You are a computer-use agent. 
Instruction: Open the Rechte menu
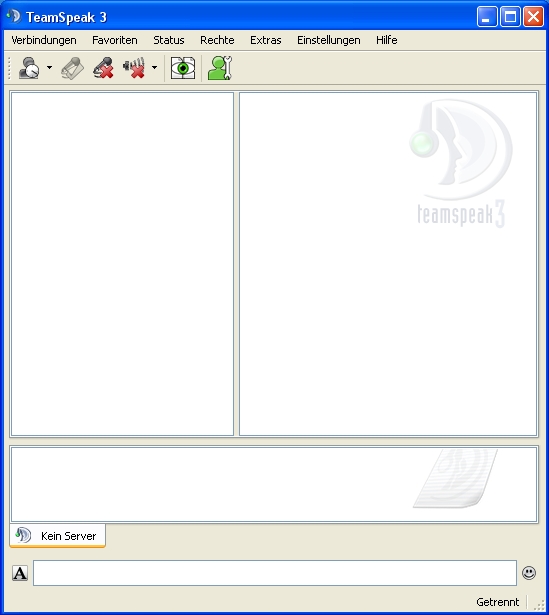pos(217,40)
